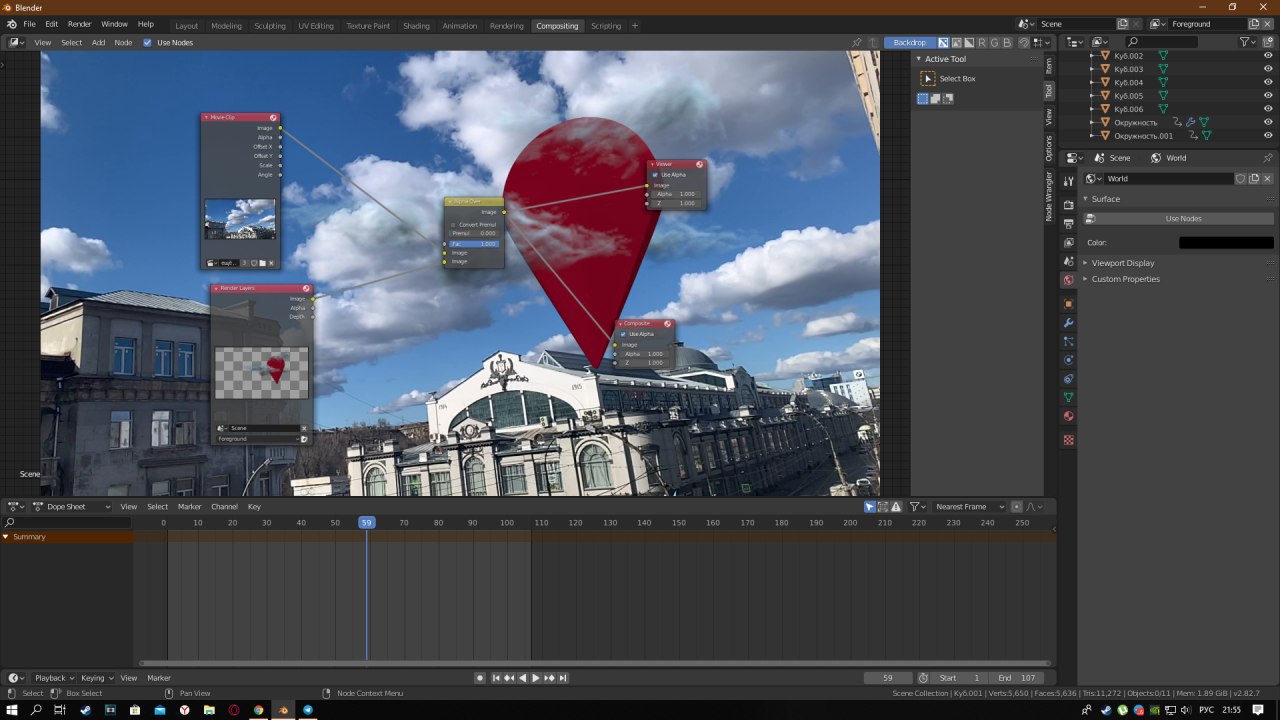Unlink the World datablock
Image resolution: width=1280 pixels, height=720 pixels.
pyautogui.click(x=1267, y=178)
